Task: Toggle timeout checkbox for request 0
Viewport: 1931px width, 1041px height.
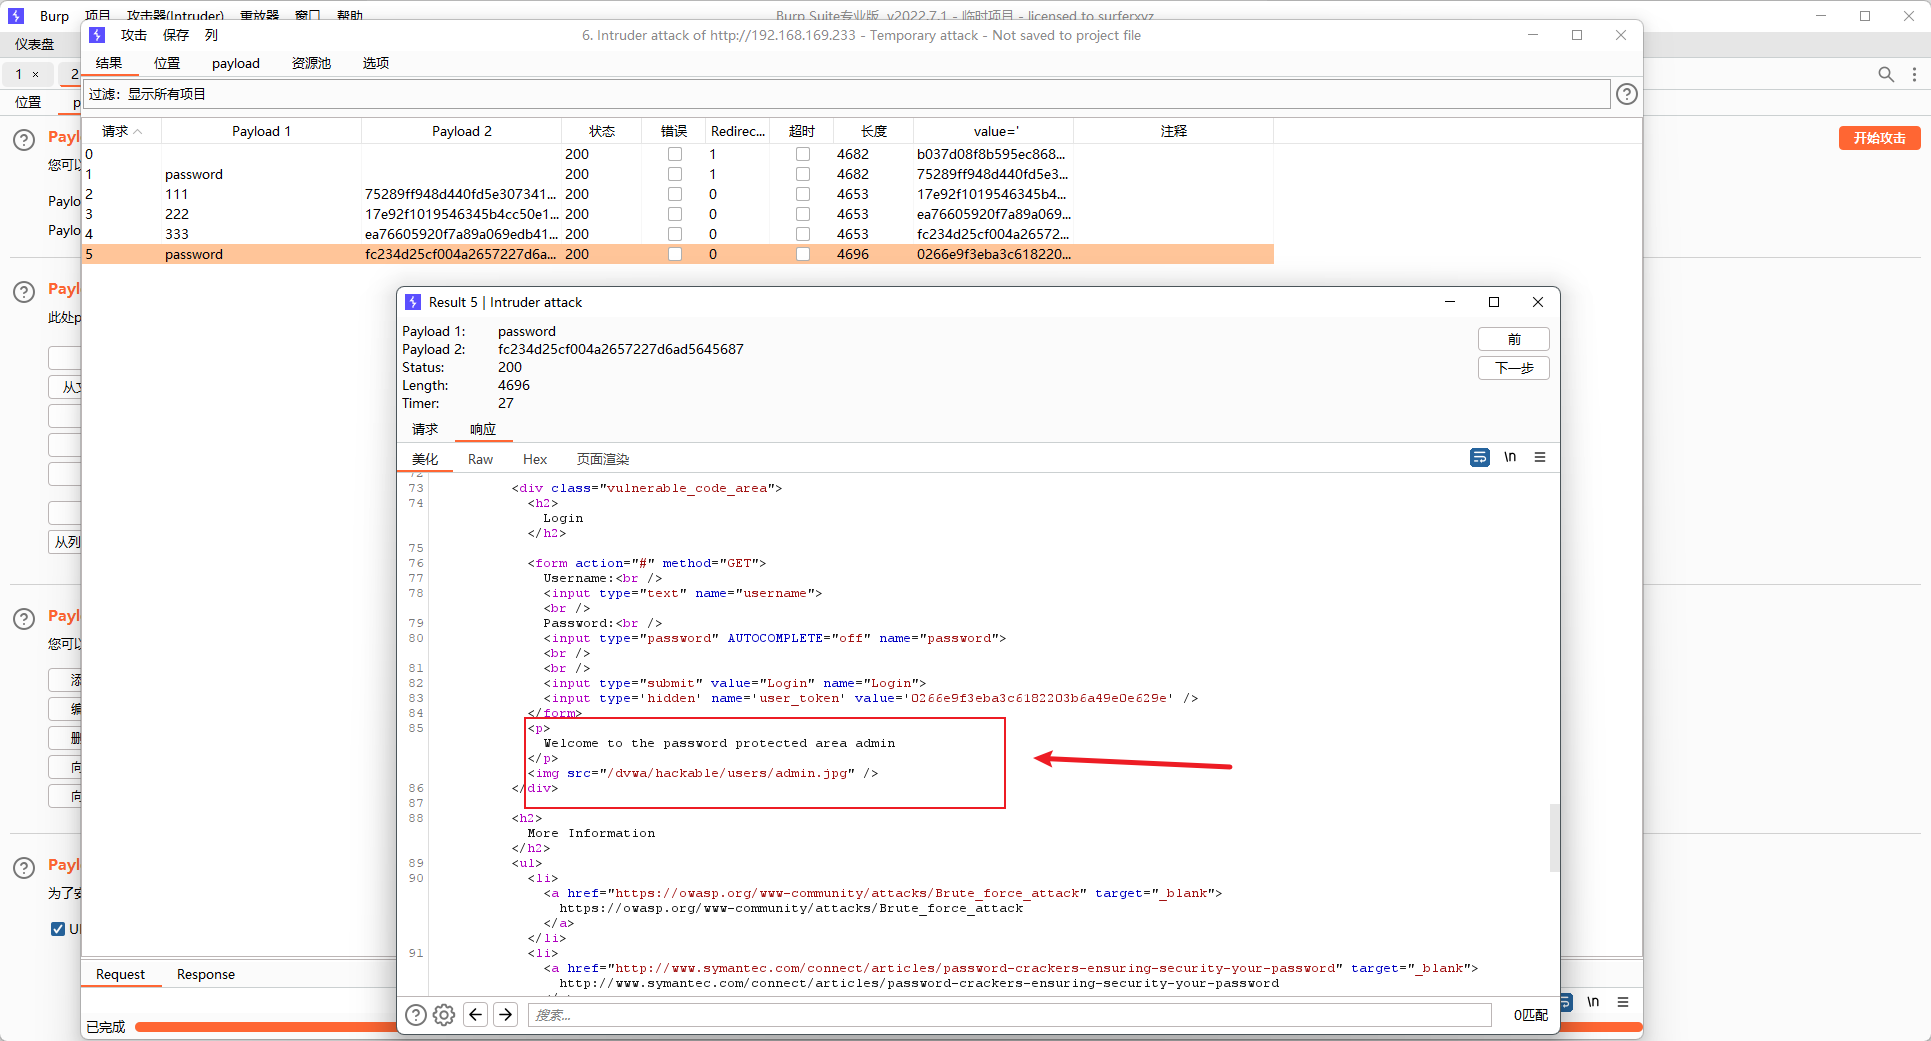Action: (x=803, y=154)
